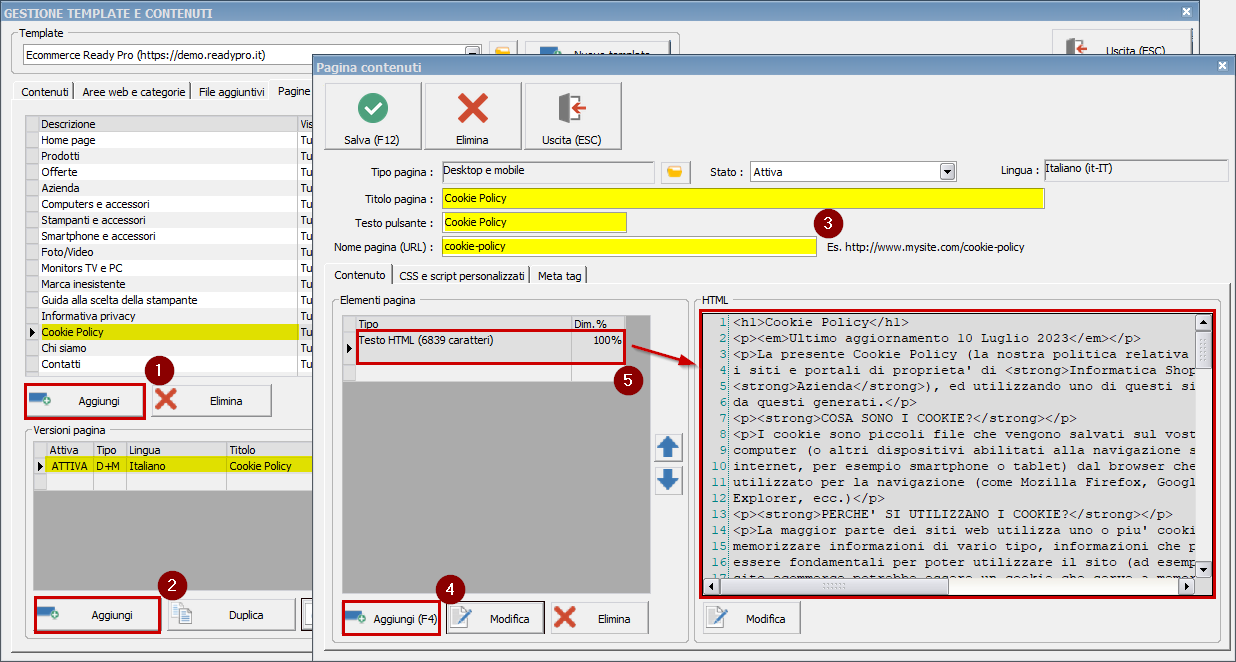Viewport: 1236px width, 662px height.
Task: Select the Chi siamo row
Action: (169, 348)
